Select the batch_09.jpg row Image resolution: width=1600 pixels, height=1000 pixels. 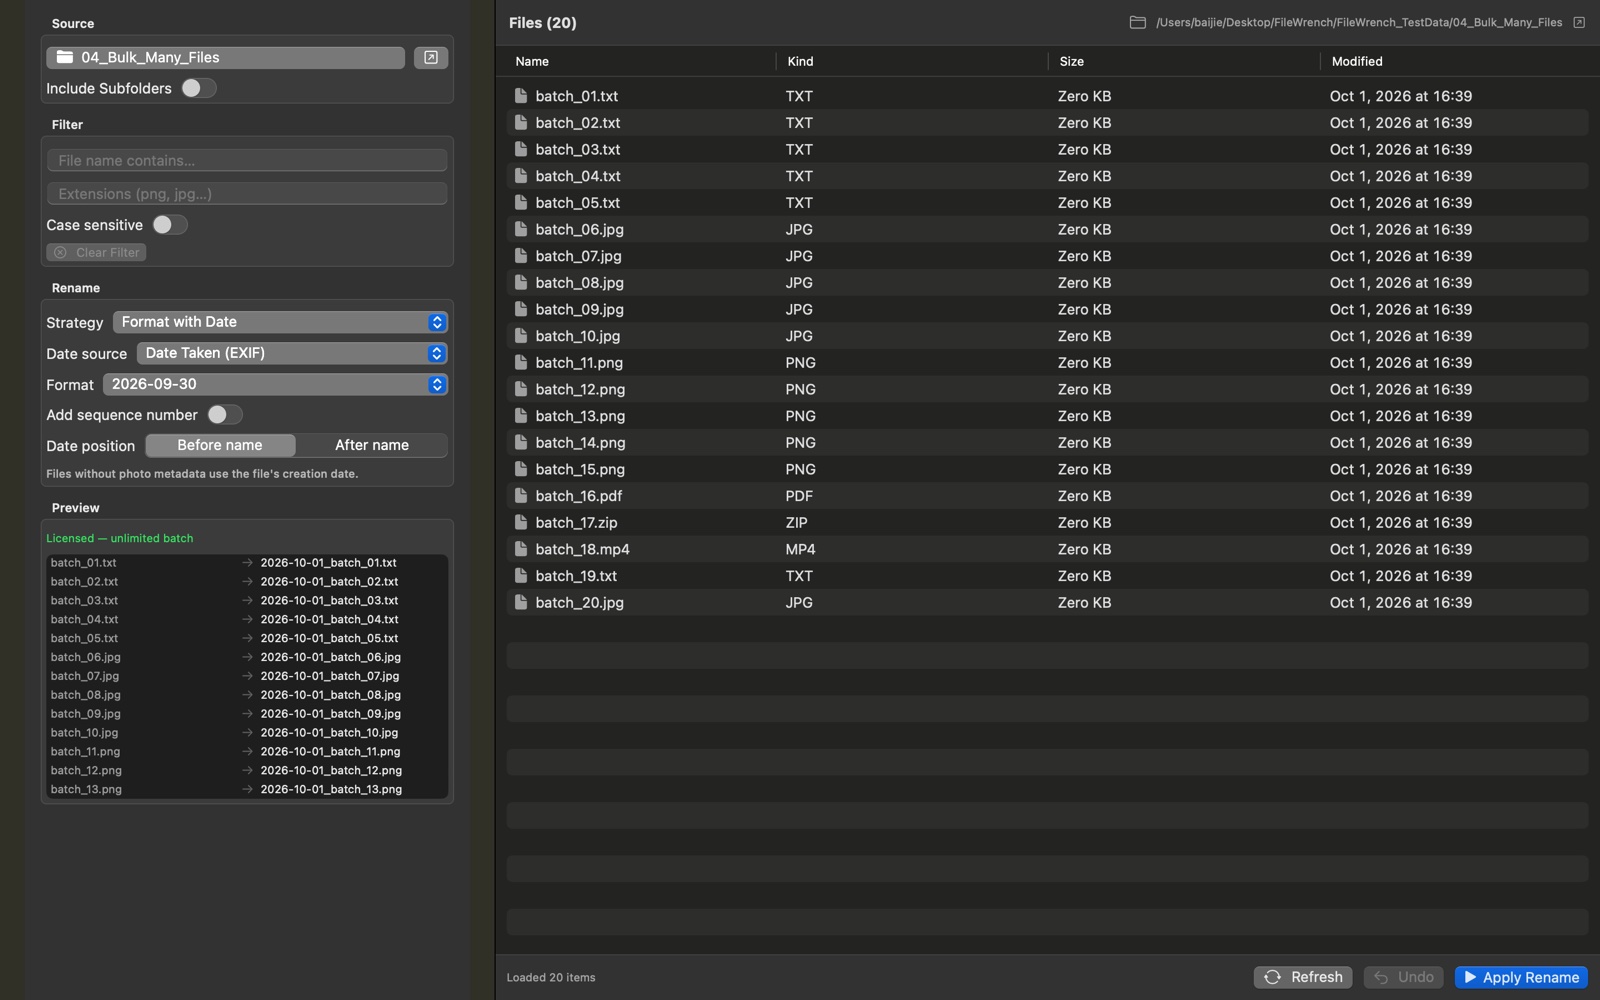pyautogui.click(x=1047, y=309)
